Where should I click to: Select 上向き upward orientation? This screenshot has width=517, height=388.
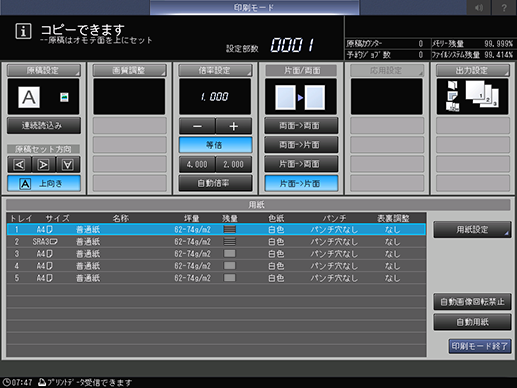click(x=44, y=183)
